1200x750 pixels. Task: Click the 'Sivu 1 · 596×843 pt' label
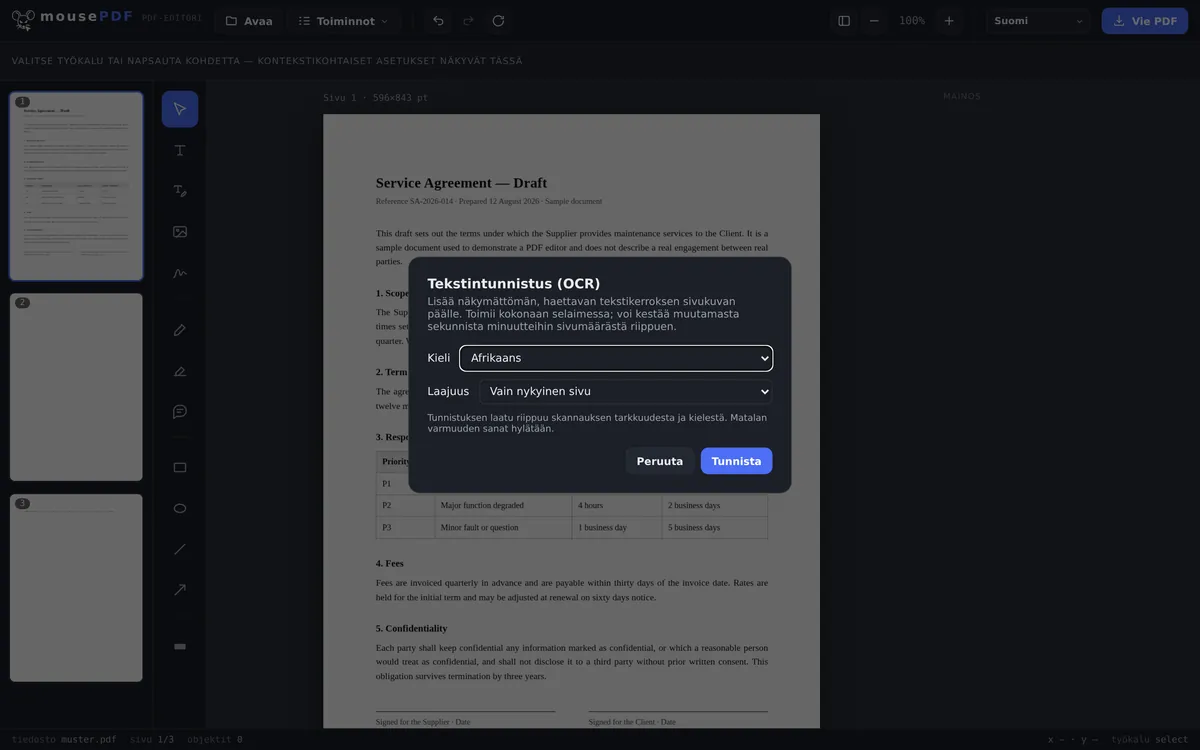tap(375, 98)
